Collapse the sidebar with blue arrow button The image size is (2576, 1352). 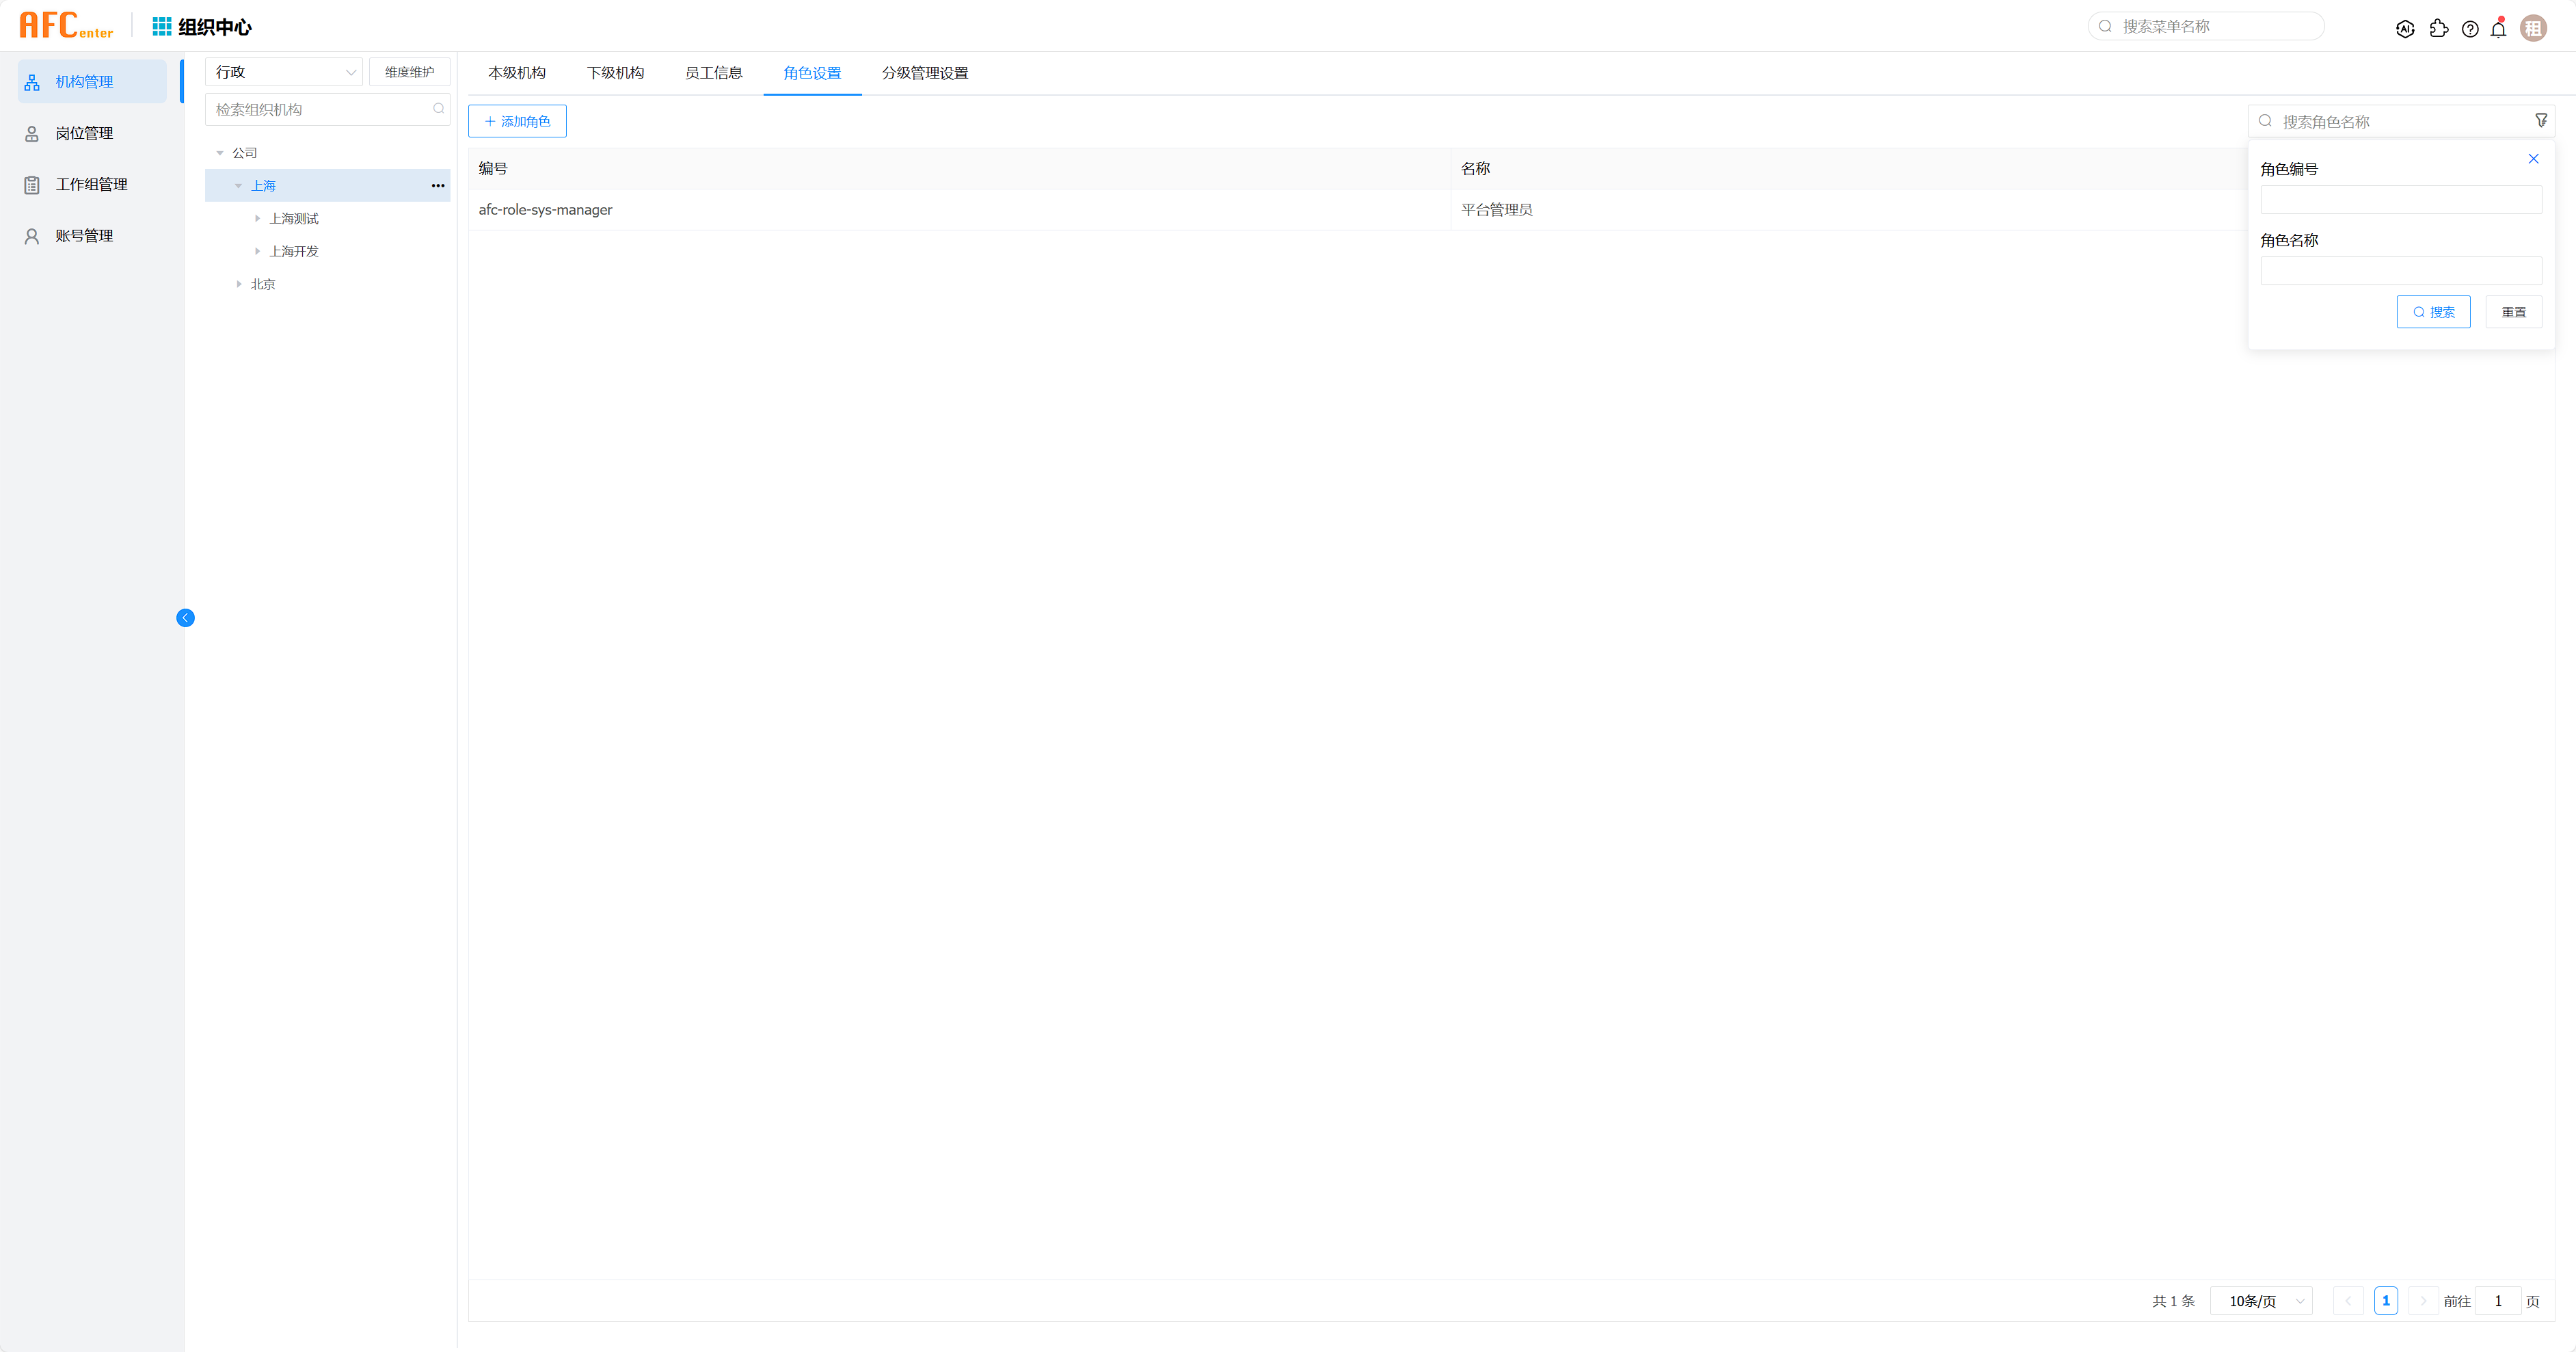pyautogui.click(x=185, y=618)
